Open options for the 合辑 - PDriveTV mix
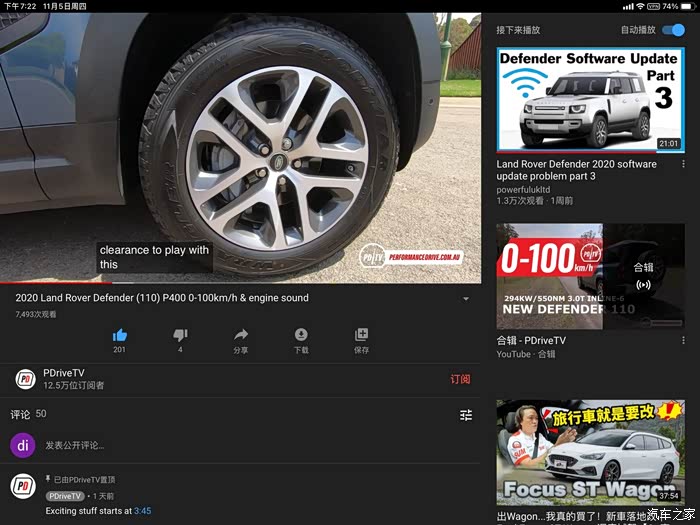700x525 pixels. pos(683,341)
